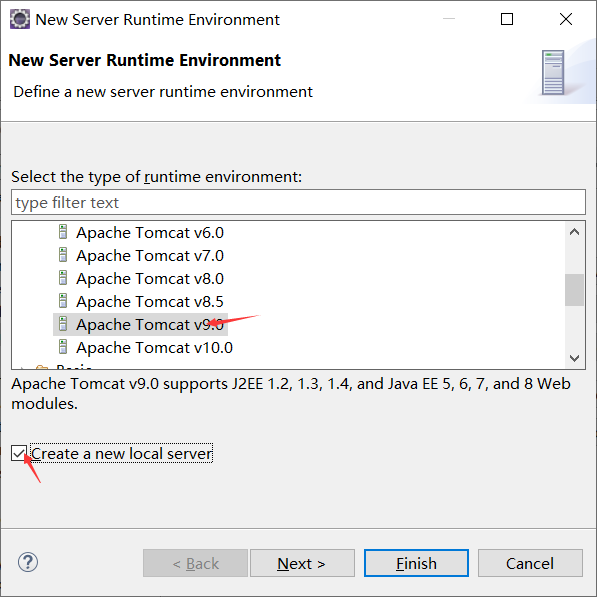Click the scroll up arrow in runtime list
Image resolution: width=597 pixels, height=597 pixels.
point(575,232)
